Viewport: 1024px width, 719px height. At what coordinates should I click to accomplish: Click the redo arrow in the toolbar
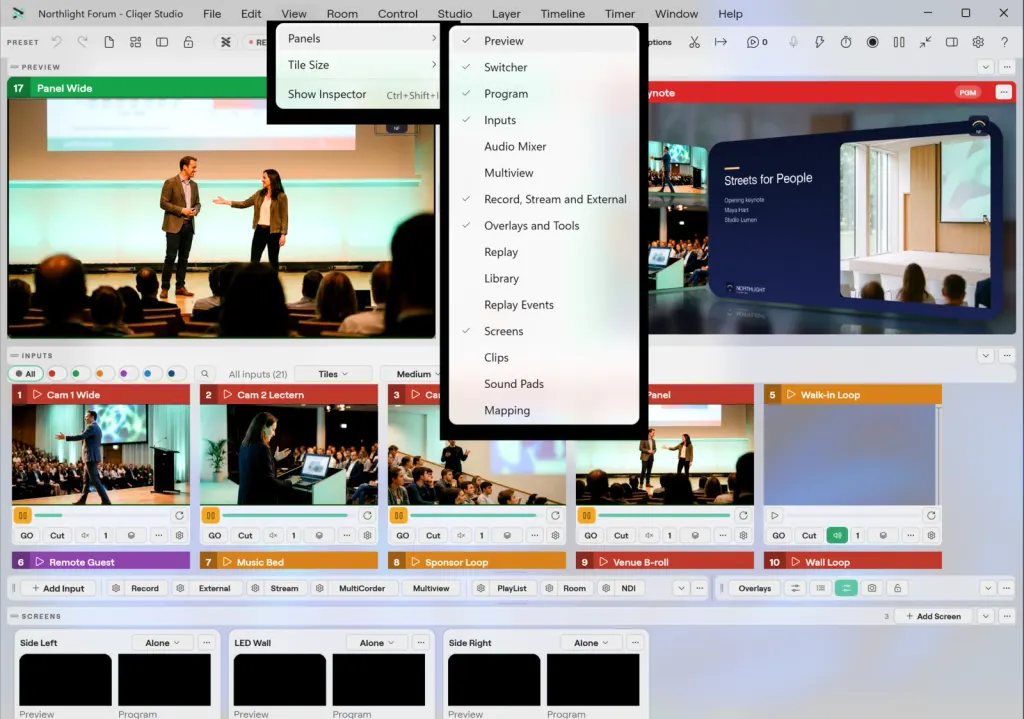[x=82, y=42]
